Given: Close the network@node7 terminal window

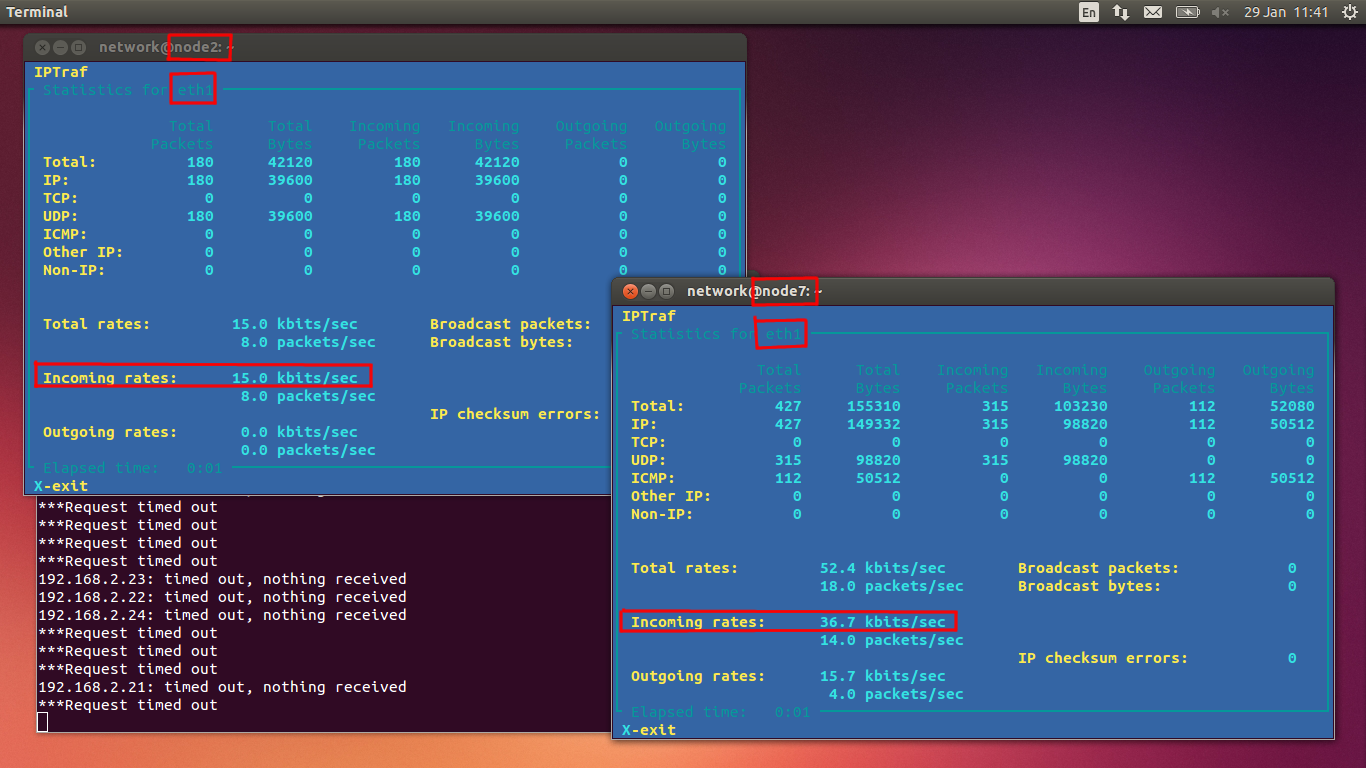Looking at the screenshot, I should [x=630, y=291].
